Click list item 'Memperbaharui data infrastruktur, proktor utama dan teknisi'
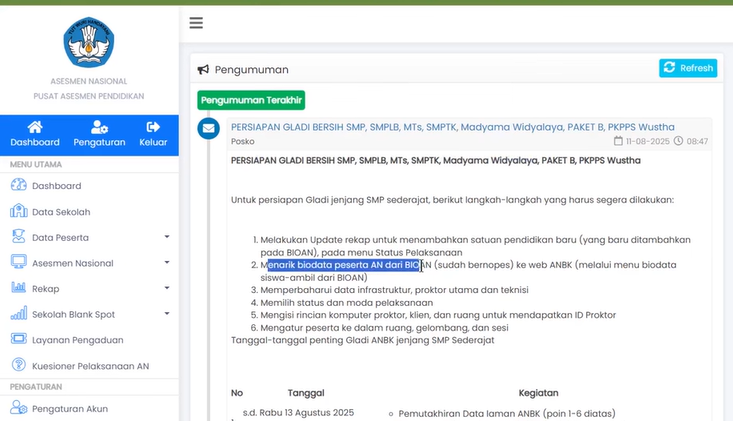 (x=394, y=290)
